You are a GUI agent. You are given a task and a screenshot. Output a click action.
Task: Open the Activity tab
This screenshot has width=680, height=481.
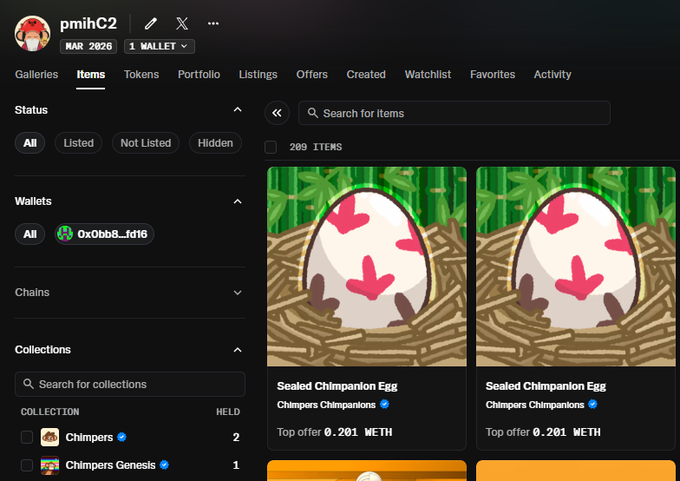tap(552, 75)
